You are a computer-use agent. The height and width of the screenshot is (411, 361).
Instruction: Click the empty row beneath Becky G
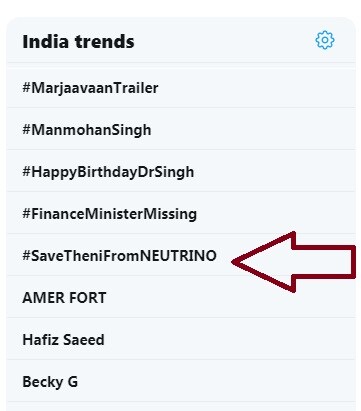(x=181, y=406)
